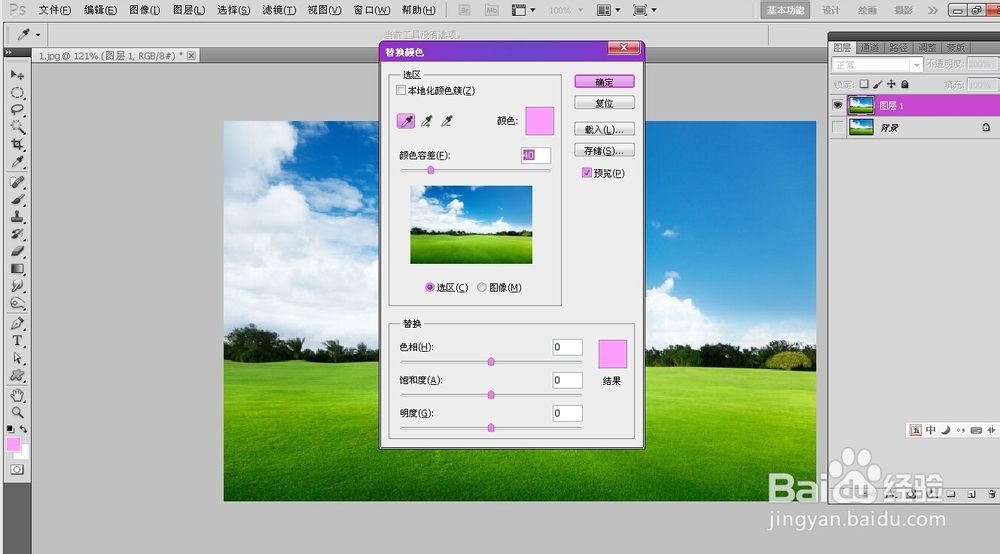Select the History Brush tool
Image resolution: width=1000 pixels, height=554 pixels.
[x=17, y=234]
